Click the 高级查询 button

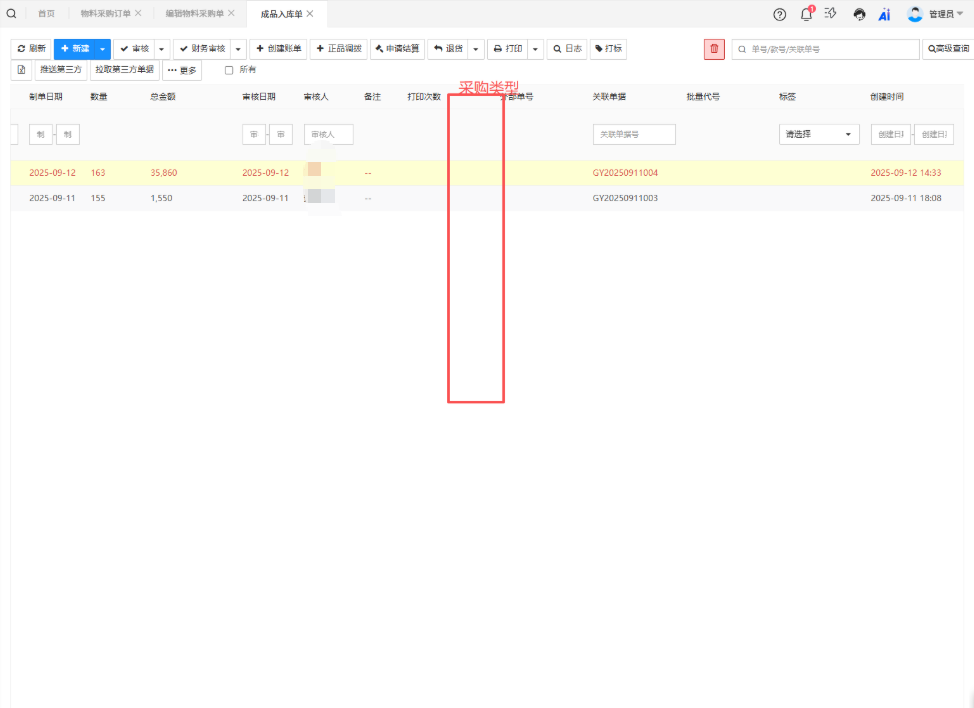[x=947, y=49]
